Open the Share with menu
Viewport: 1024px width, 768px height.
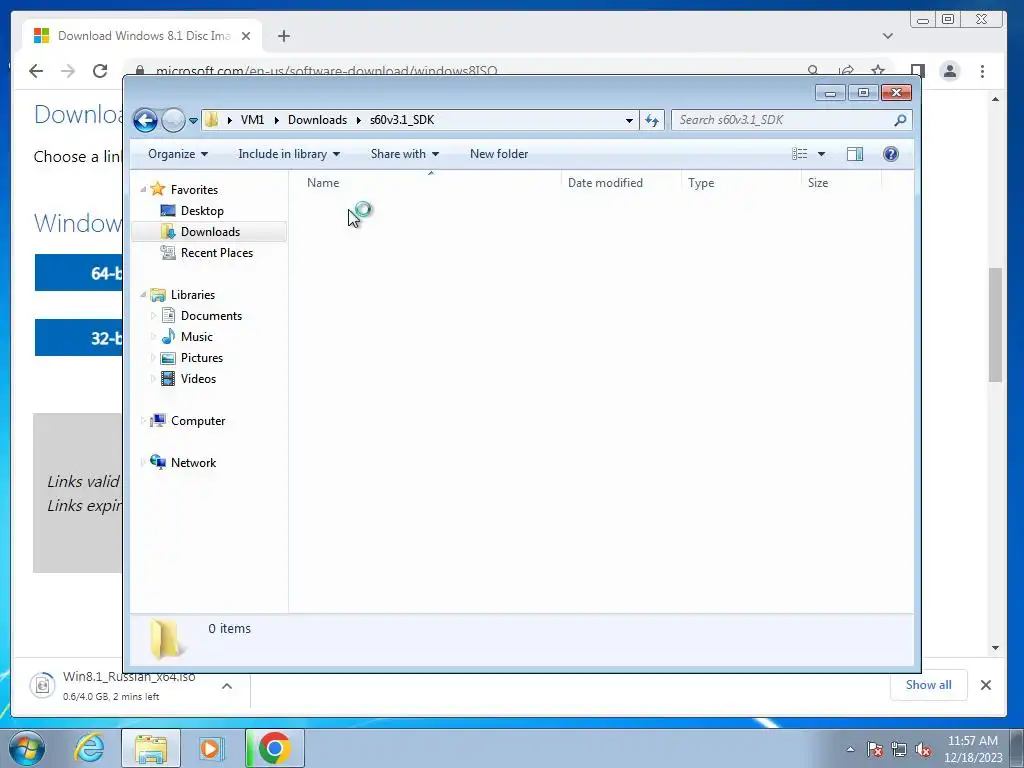coord(404,154)
